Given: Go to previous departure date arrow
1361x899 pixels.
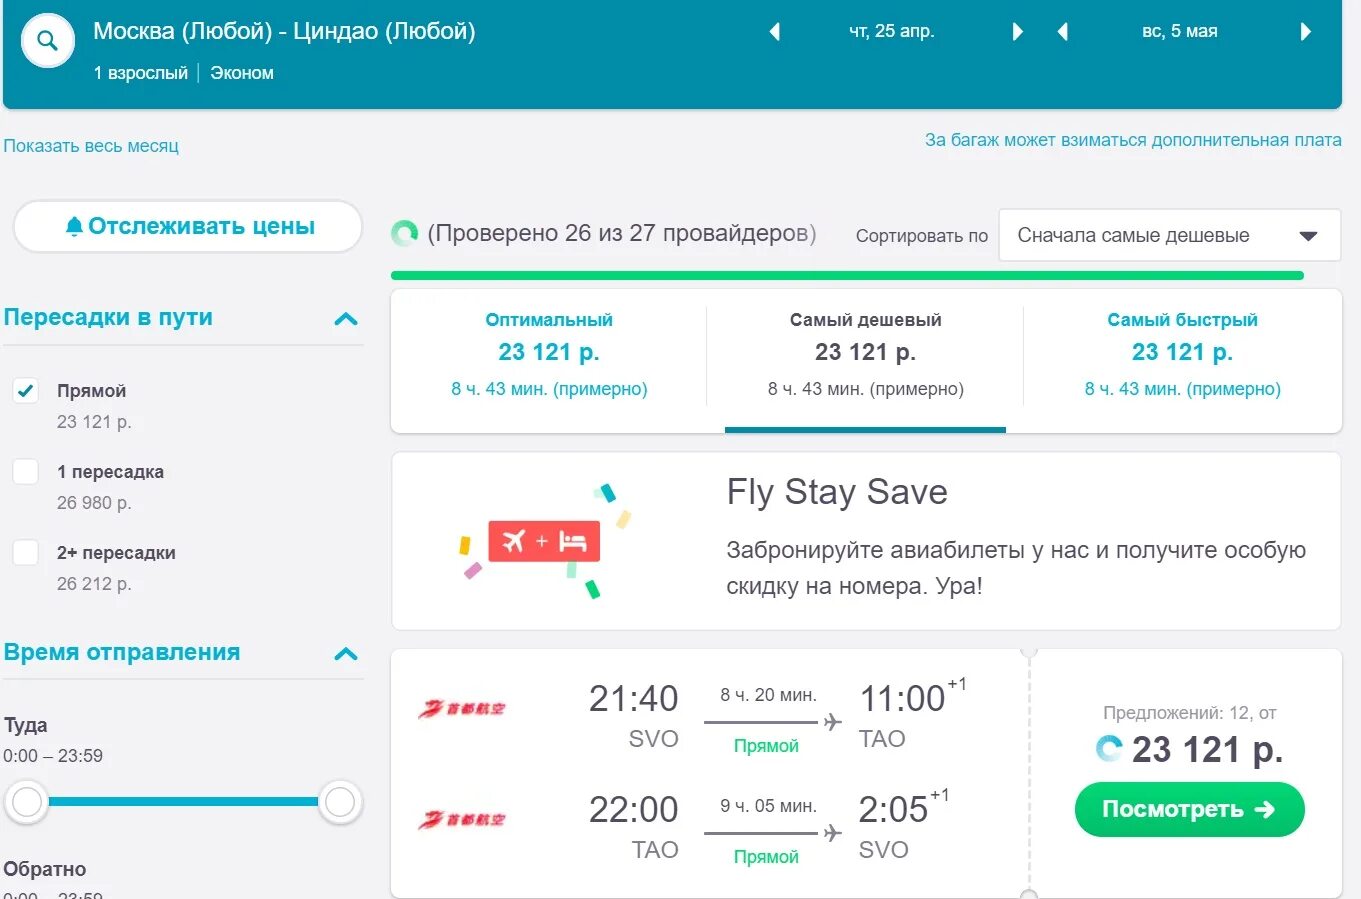Looking at the screenshot, I should 774,32.
